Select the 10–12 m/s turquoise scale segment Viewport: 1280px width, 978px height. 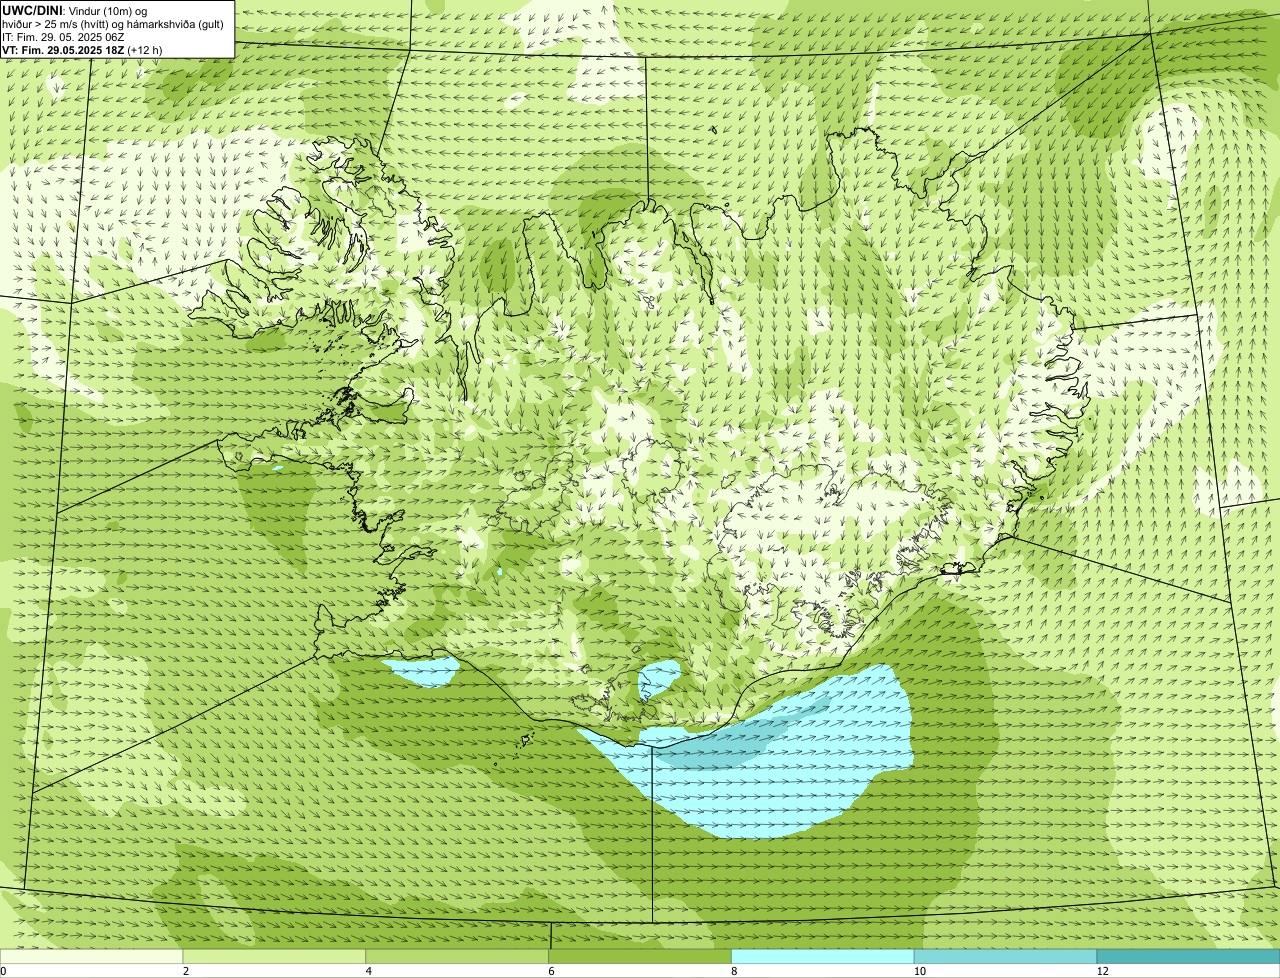pos(1005,957)
